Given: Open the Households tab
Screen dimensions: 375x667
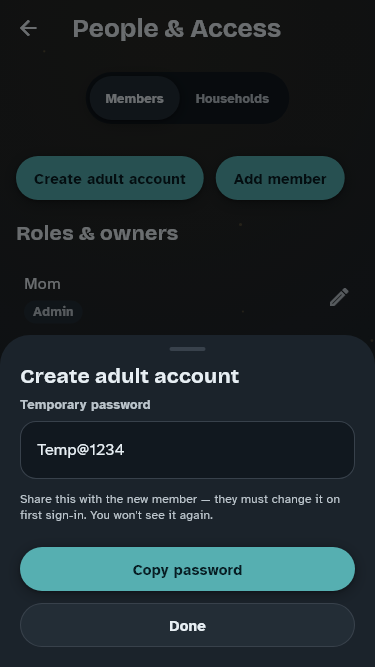Looking at the screenshot, I should (232, 98).
